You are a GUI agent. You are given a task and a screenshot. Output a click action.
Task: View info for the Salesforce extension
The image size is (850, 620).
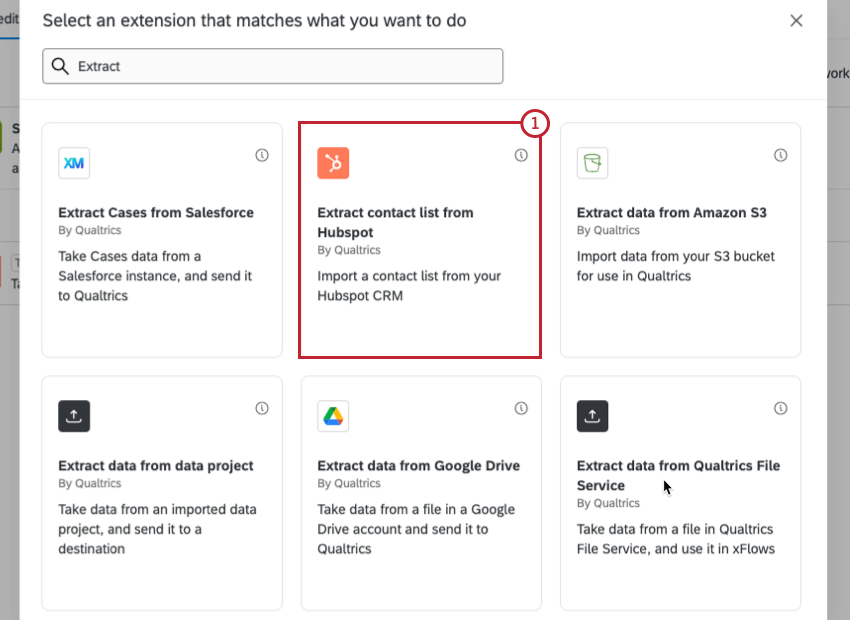[261, 155]
